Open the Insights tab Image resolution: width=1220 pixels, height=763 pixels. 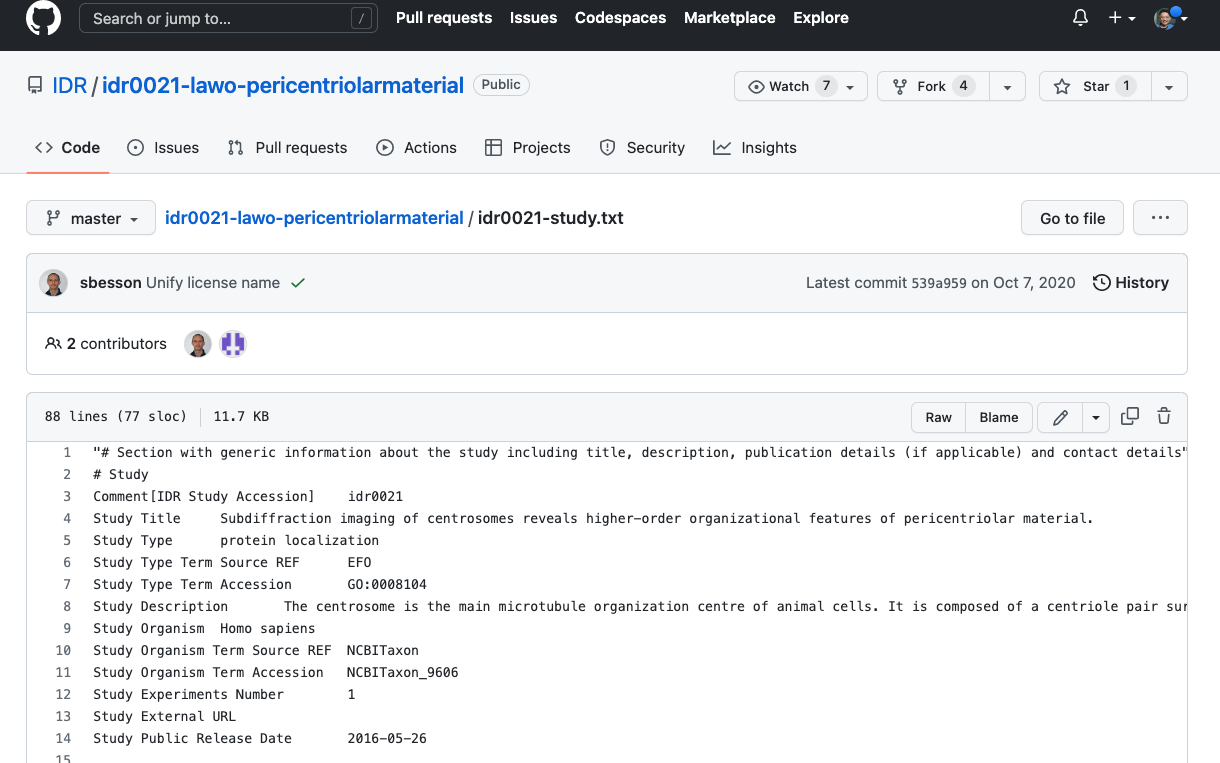754,147
